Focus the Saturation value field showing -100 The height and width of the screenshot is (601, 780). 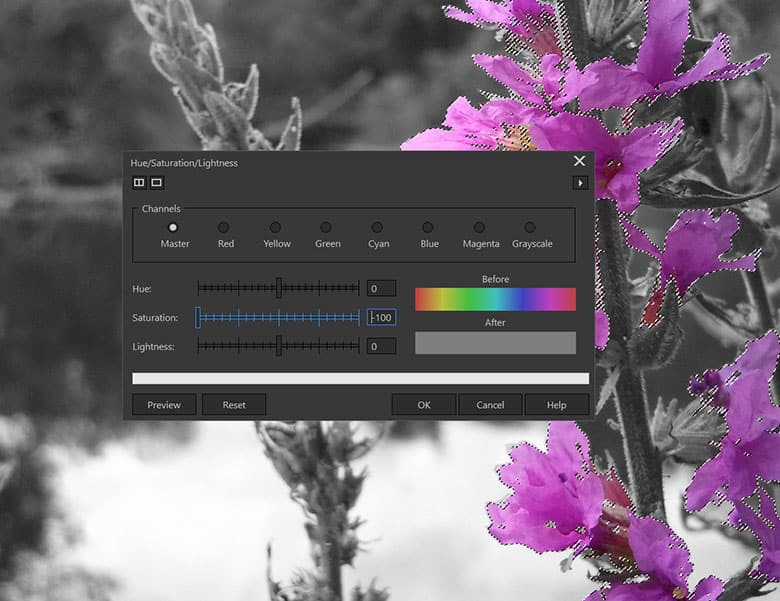pyautogui.click(x=381, y=318)
